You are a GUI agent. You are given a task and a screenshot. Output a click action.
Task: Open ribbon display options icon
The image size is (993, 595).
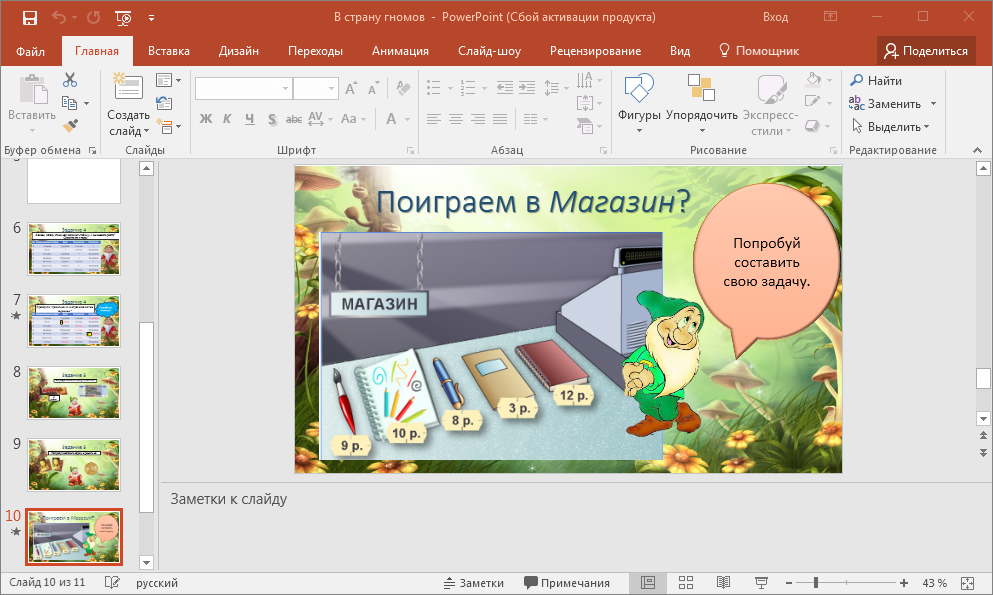[830, 17]
